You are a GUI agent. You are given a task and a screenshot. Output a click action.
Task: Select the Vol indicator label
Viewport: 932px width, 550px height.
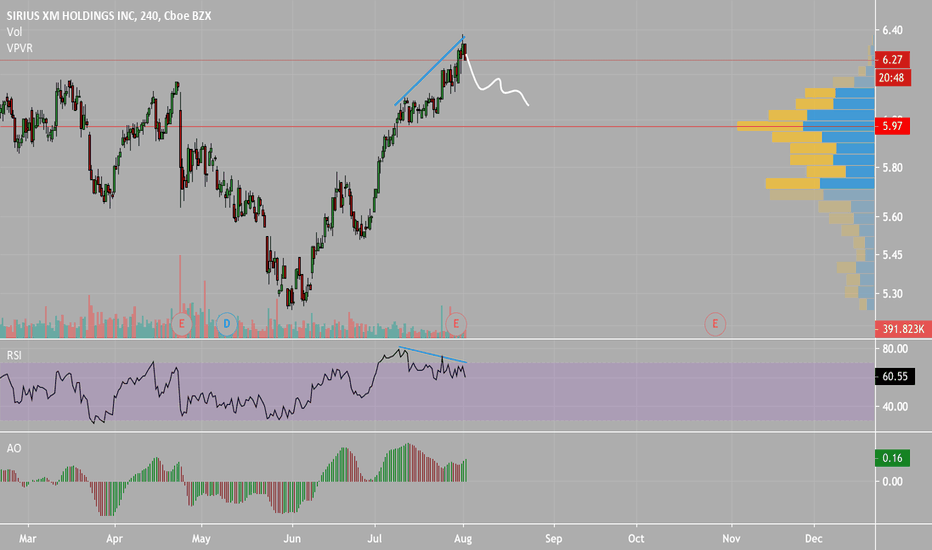click(x=14, y=32)
